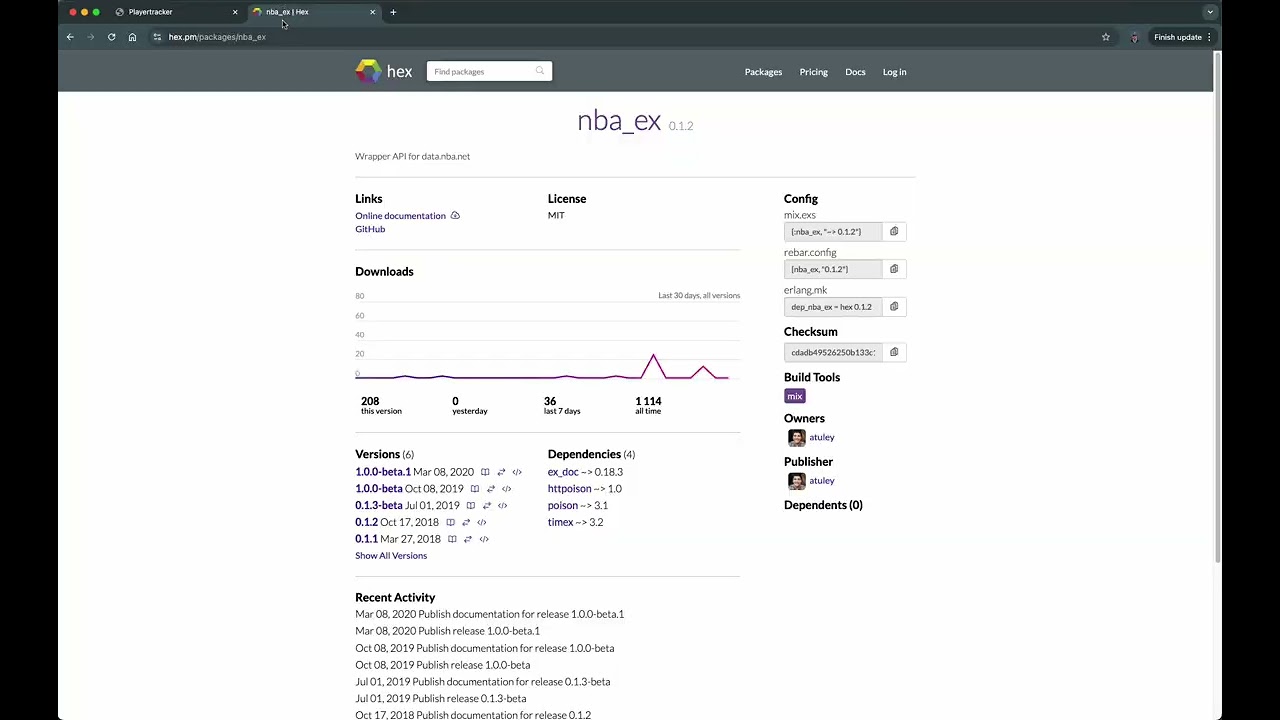The width and height of the screenshot is (1280, 720).
Task: Click the page vertical scrollbar
Action: pyautogui.click(x=1217, y=305)
